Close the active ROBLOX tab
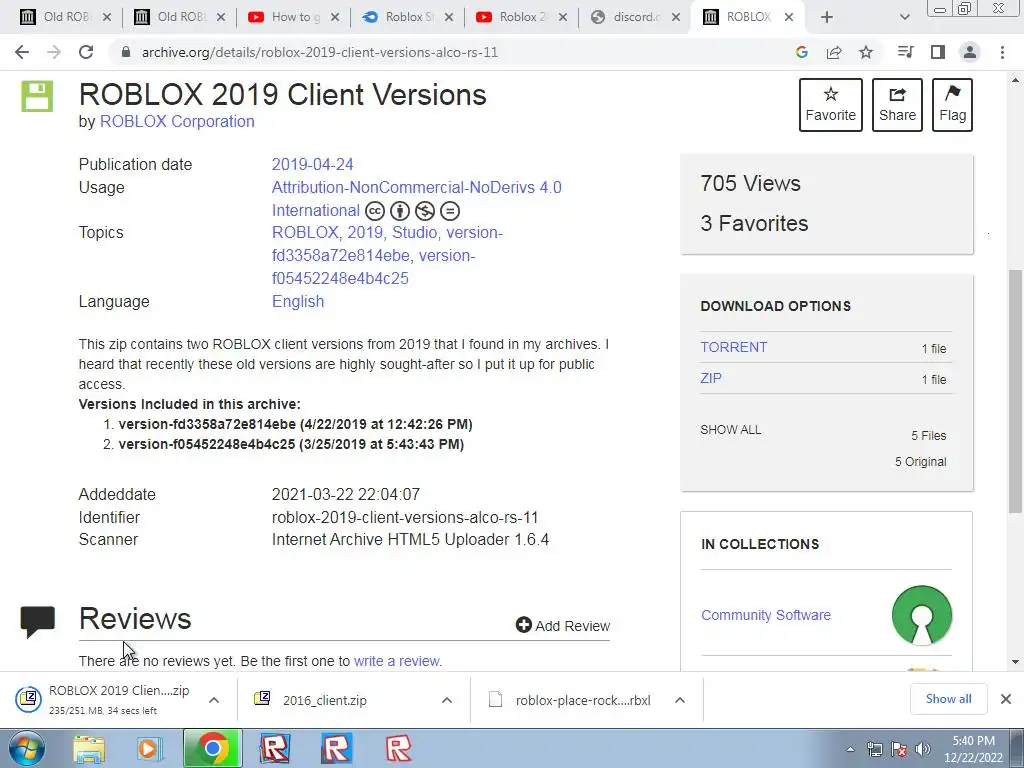Image resolution: width=1024 pixels, height=768 pixels. (789, 17)
